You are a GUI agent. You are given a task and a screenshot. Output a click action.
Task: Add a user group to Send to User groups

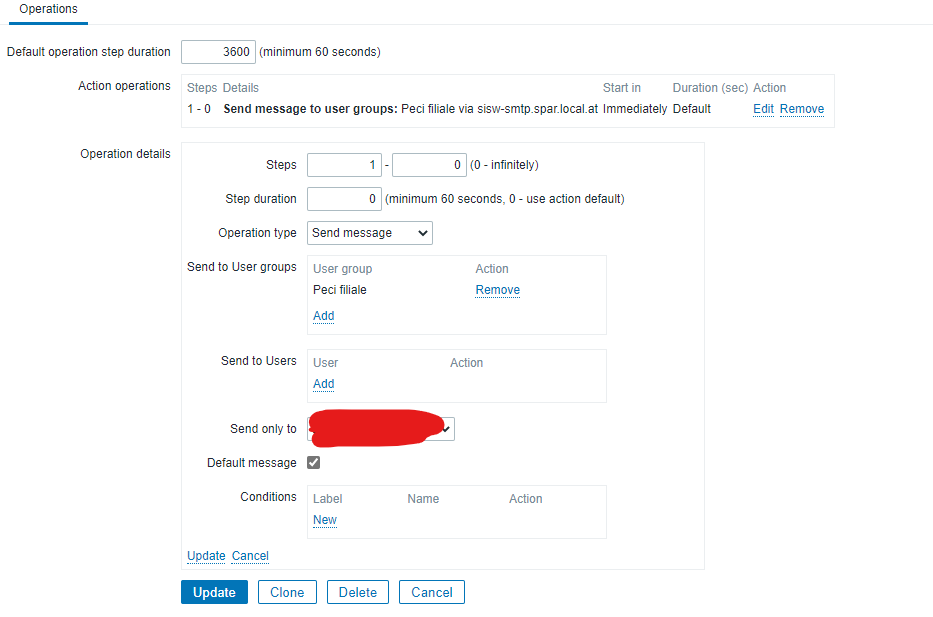(x=323, y=316)
